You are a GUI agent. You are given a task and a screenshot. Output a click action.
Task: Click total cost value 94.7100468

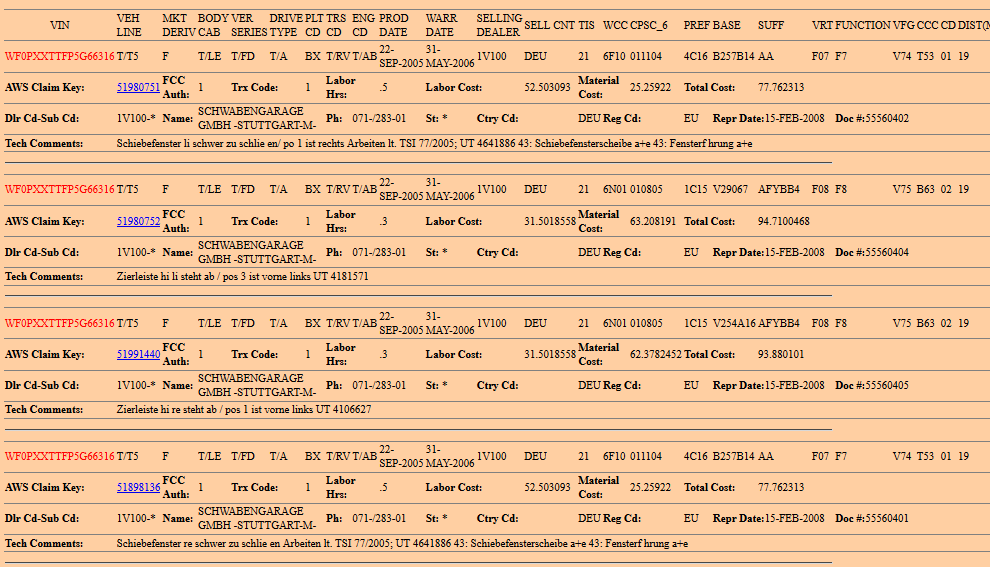[784, 221]
